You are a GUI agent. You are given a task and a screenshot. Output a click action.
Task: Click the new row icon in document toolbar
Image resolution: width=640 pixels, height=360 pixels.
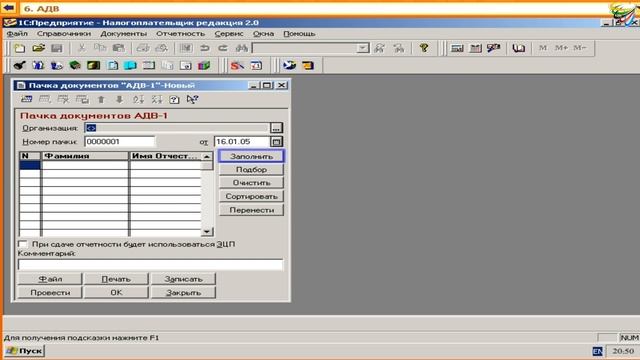(27, 99)
